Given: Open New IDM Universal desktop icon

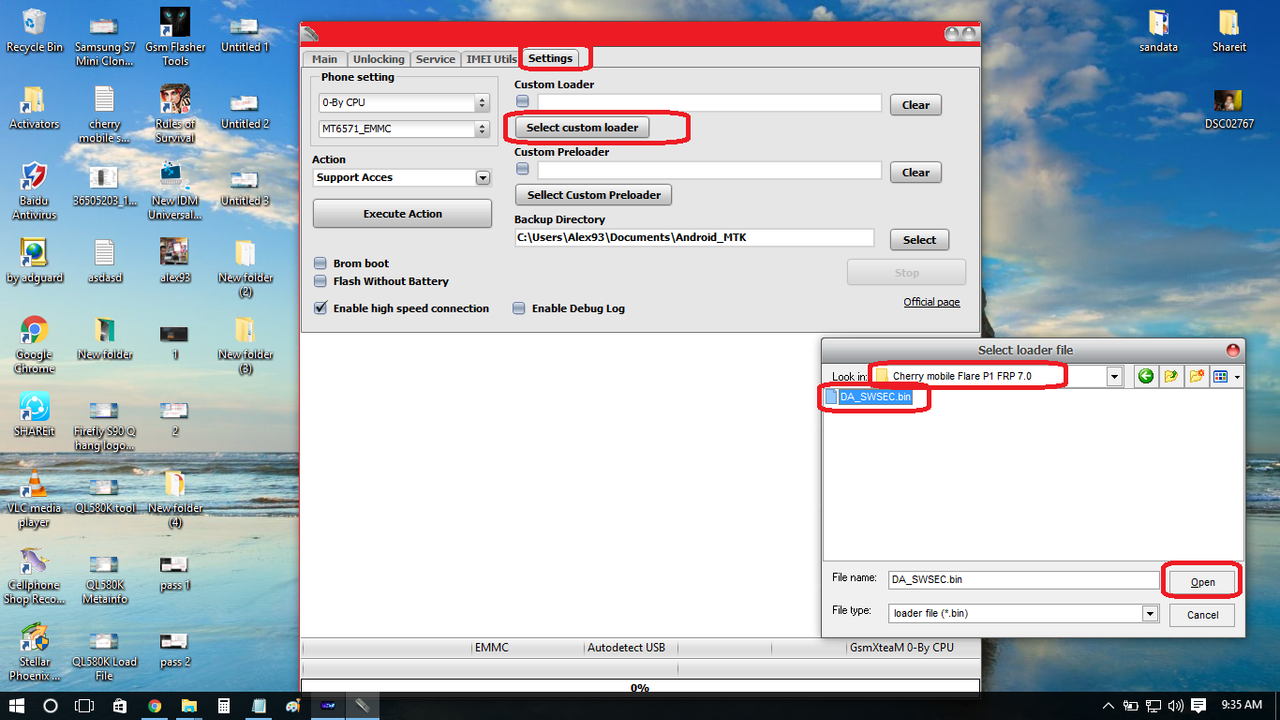Looking at the screenshot, I should (x=175, y=192).
